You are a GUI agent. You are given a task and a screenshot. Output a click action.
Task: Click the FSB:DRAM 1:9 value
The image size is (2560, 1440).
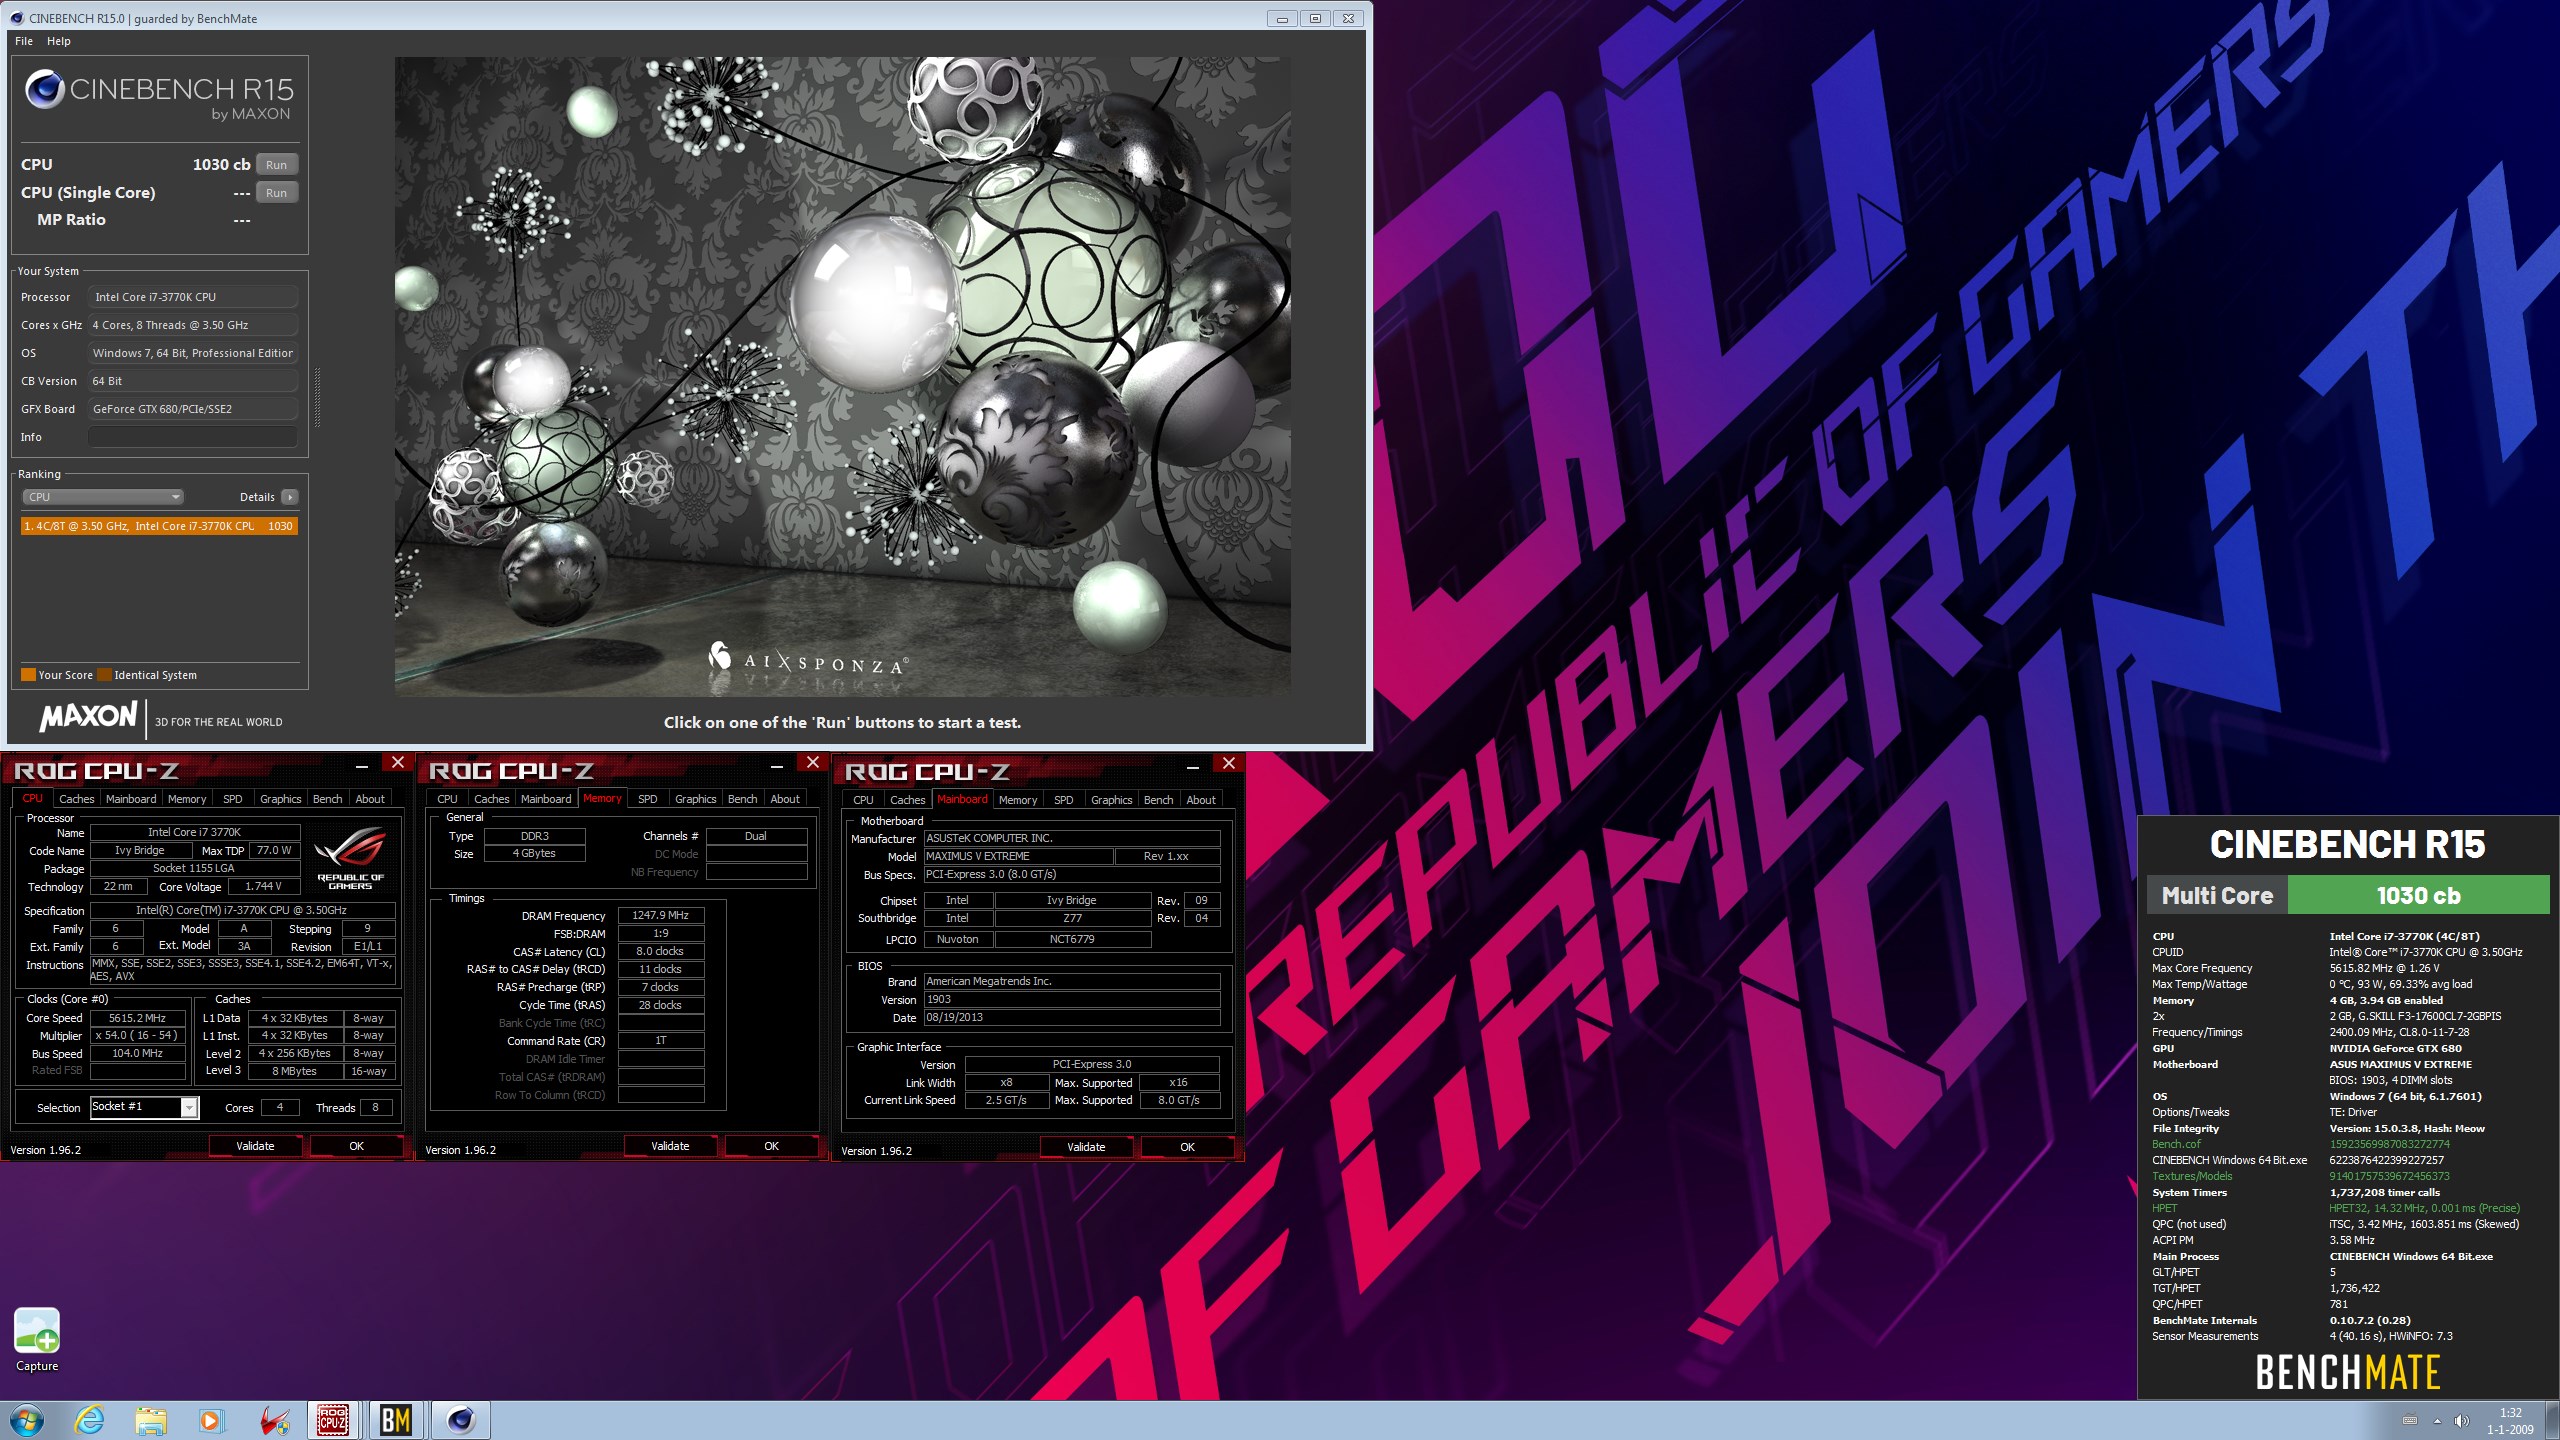661,933
